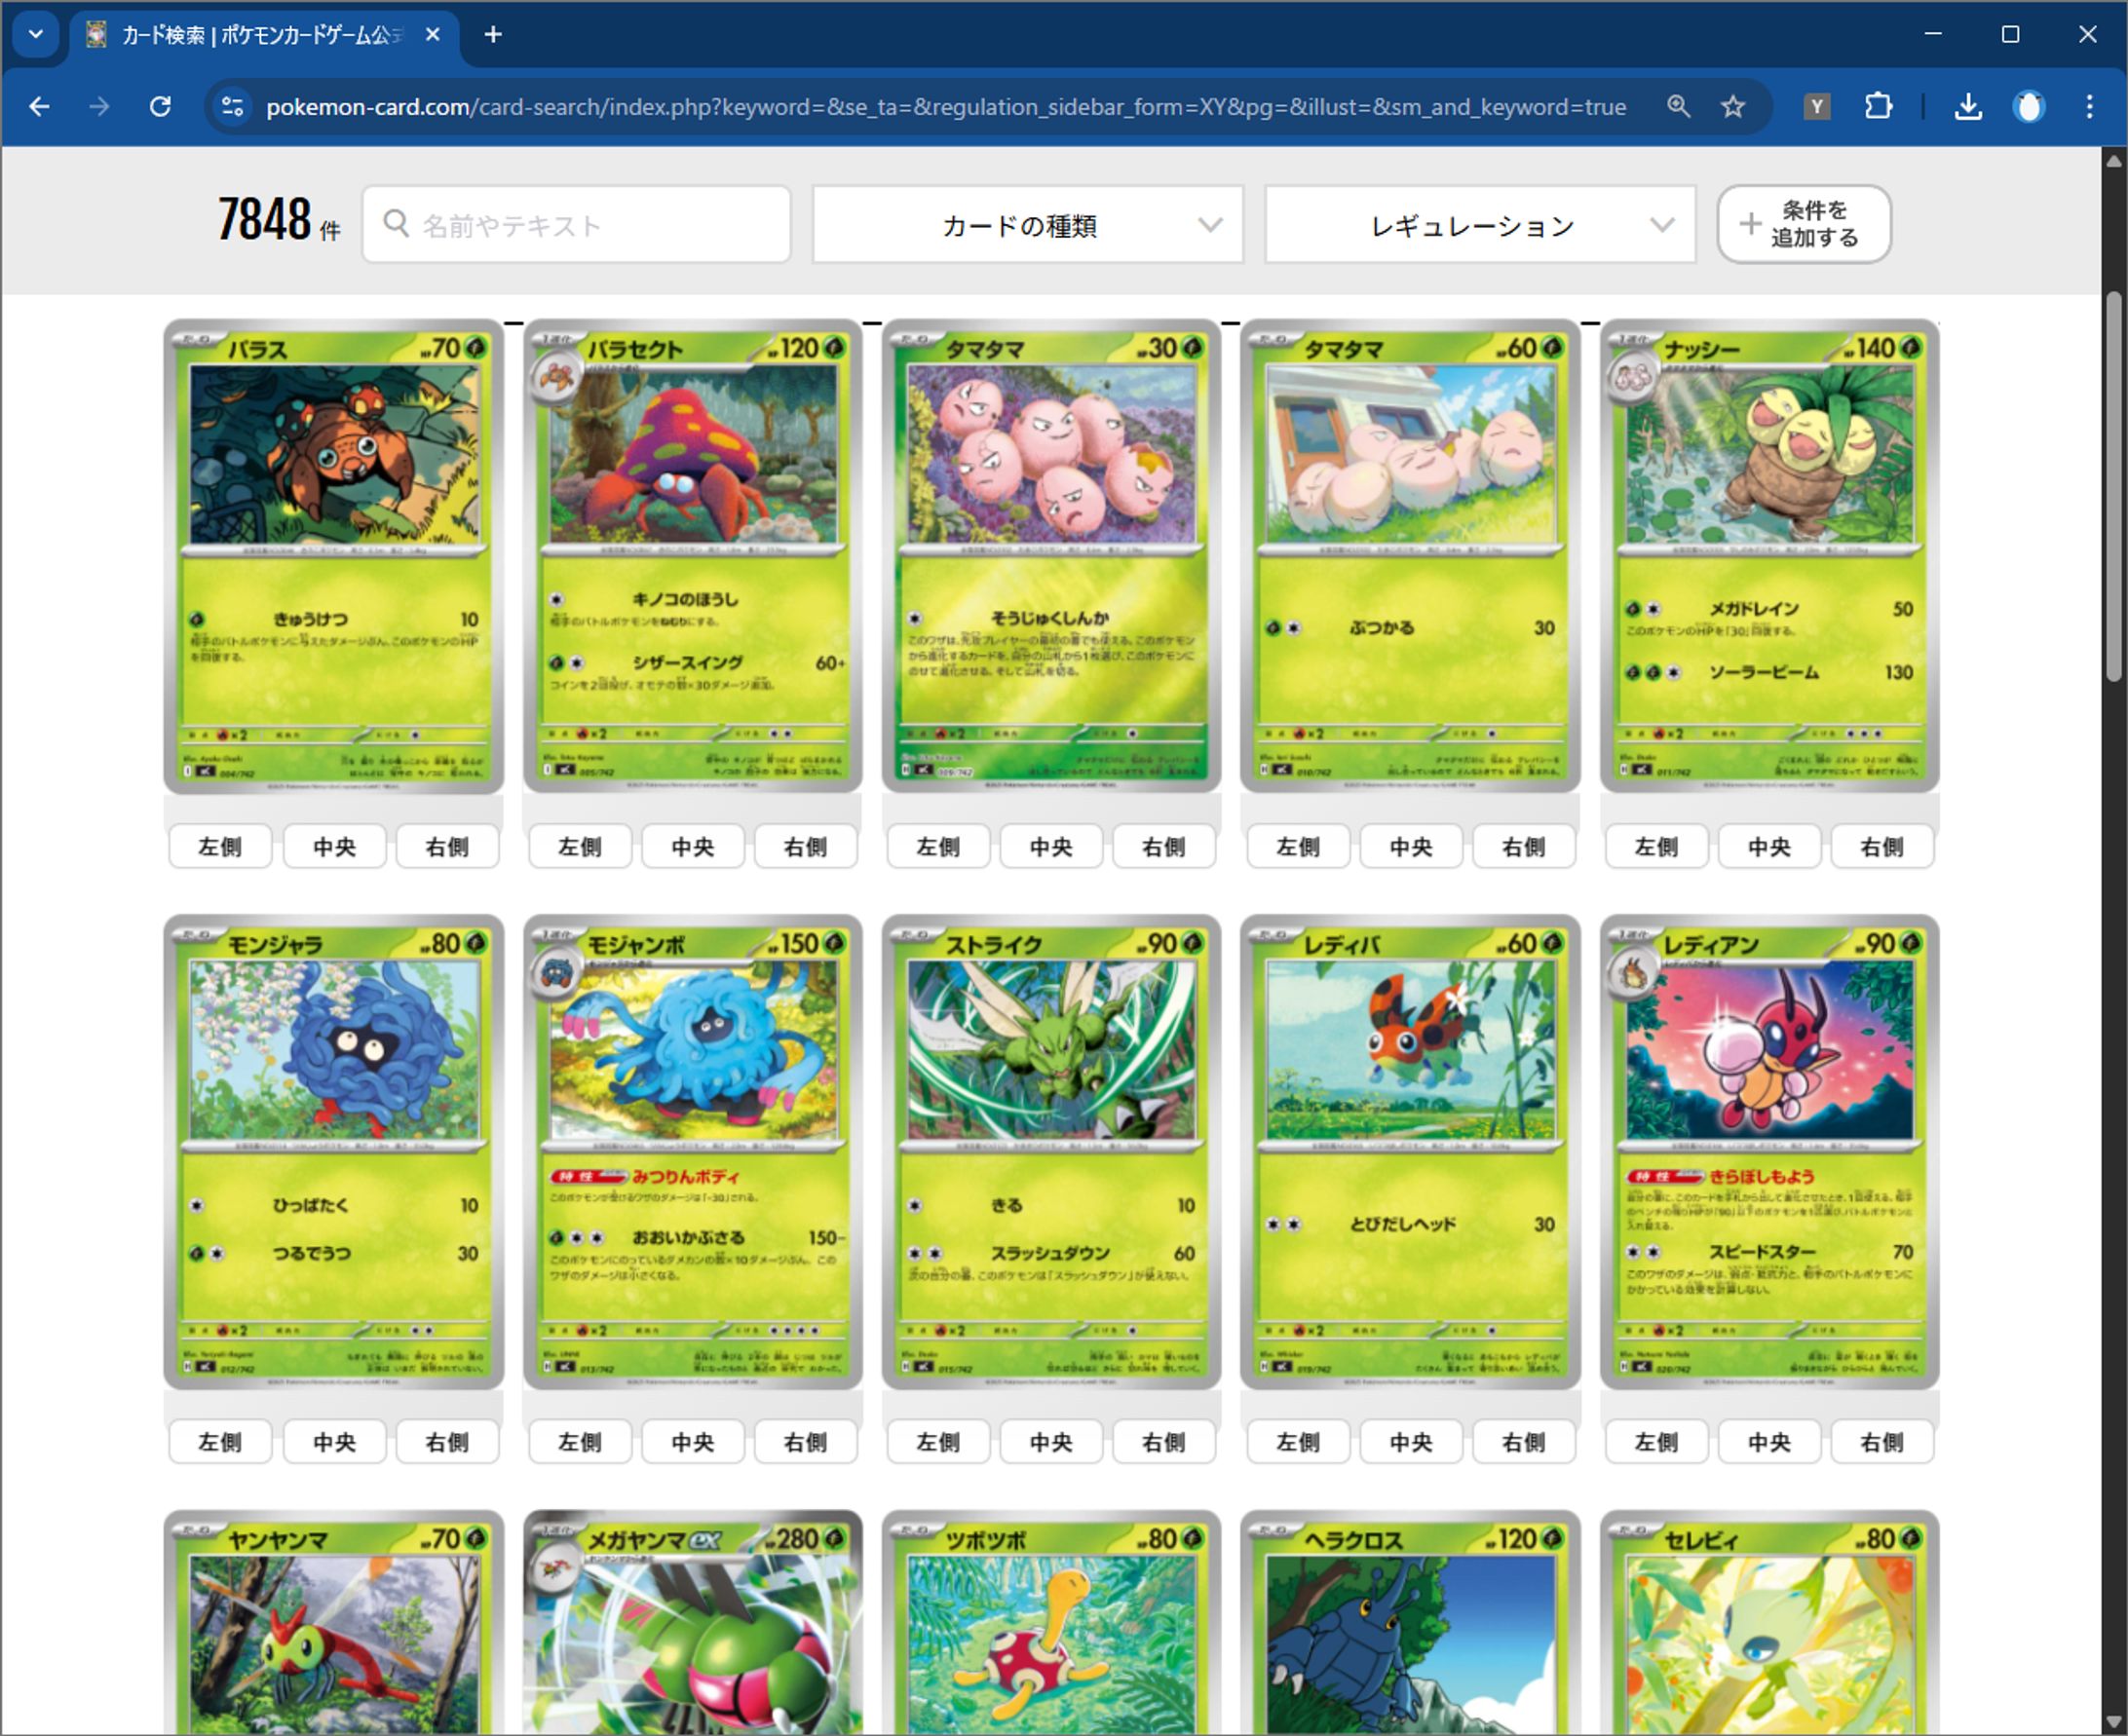Click the 条件を追加する button
The width and height of the screenshot is (2128, 1736).
click(1803, 224)
